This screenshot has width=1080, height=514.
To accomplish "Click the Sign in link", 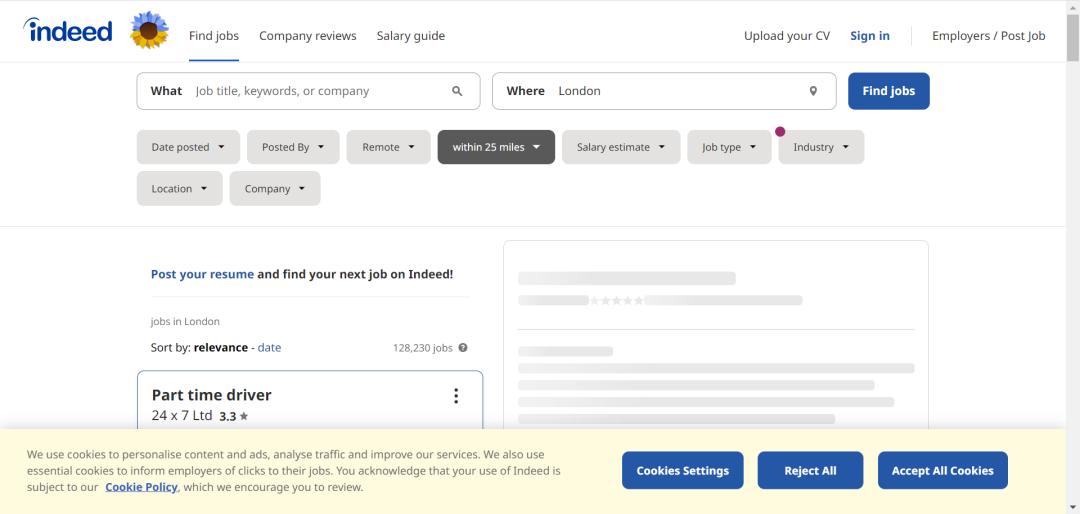I will pos(870,36).
